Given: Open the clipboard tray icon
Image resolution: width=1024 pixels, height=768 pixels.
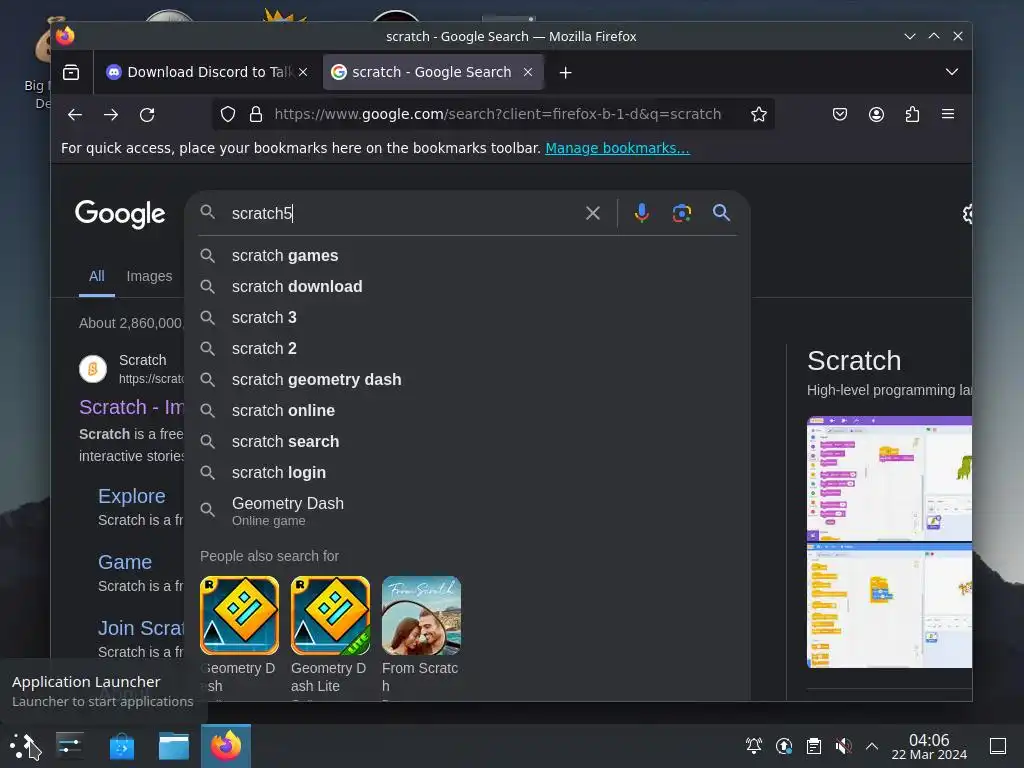Looking at the screenshot, I should [814, 746].
